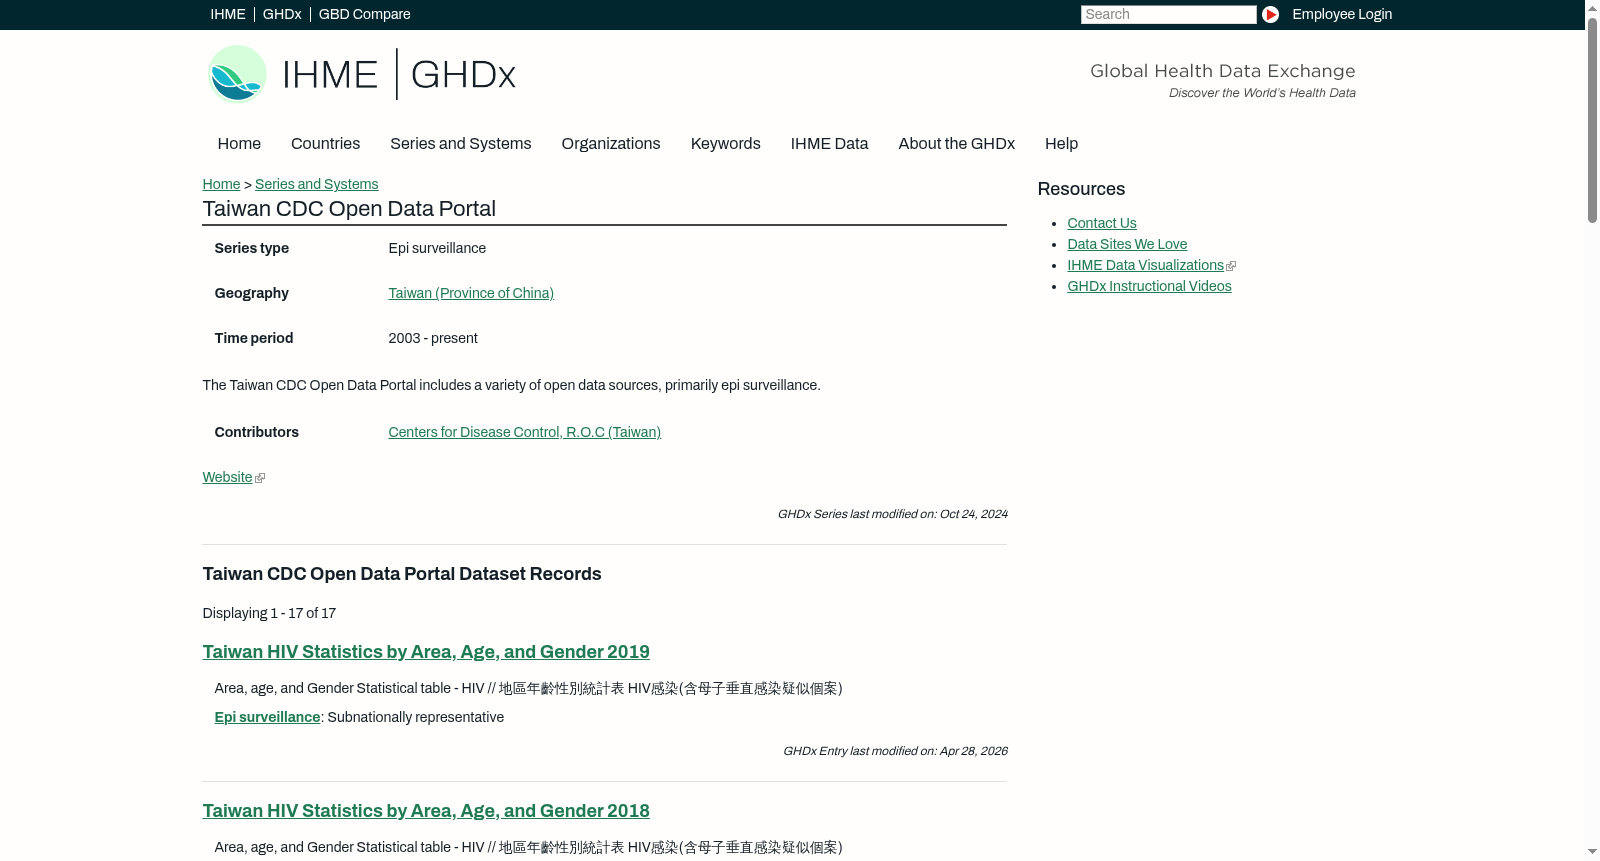Click the 'Contributors' field label
This screenshot has width=1600, height=861.
[256, 432]
